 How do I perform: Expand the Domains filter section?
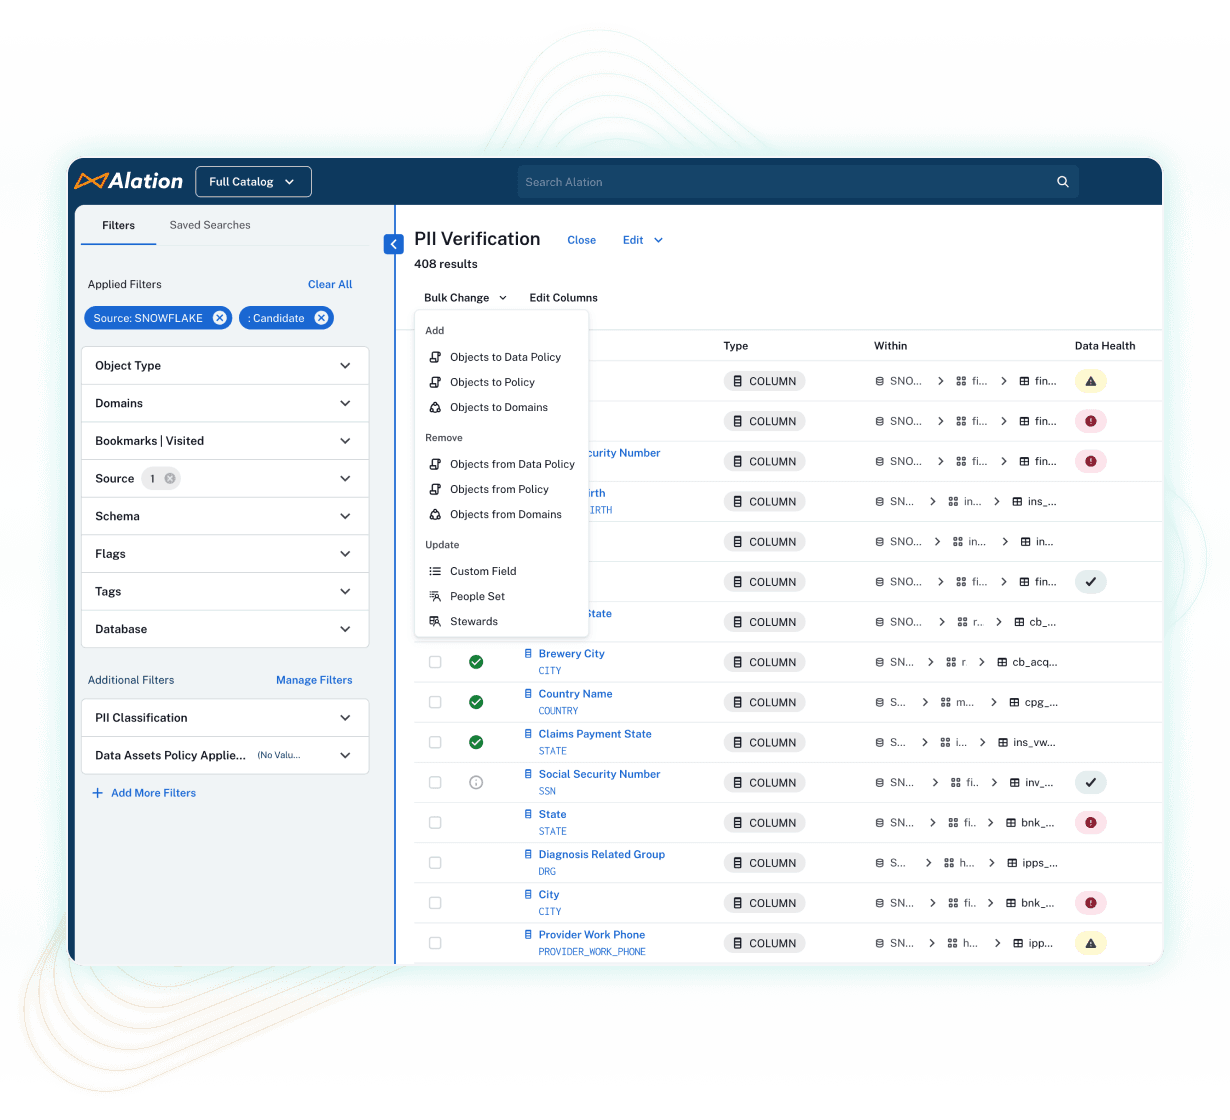345,403
